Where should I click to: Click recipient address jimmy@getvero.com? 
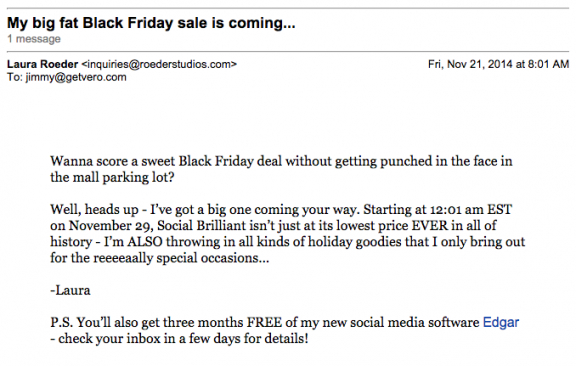[76, 77]
